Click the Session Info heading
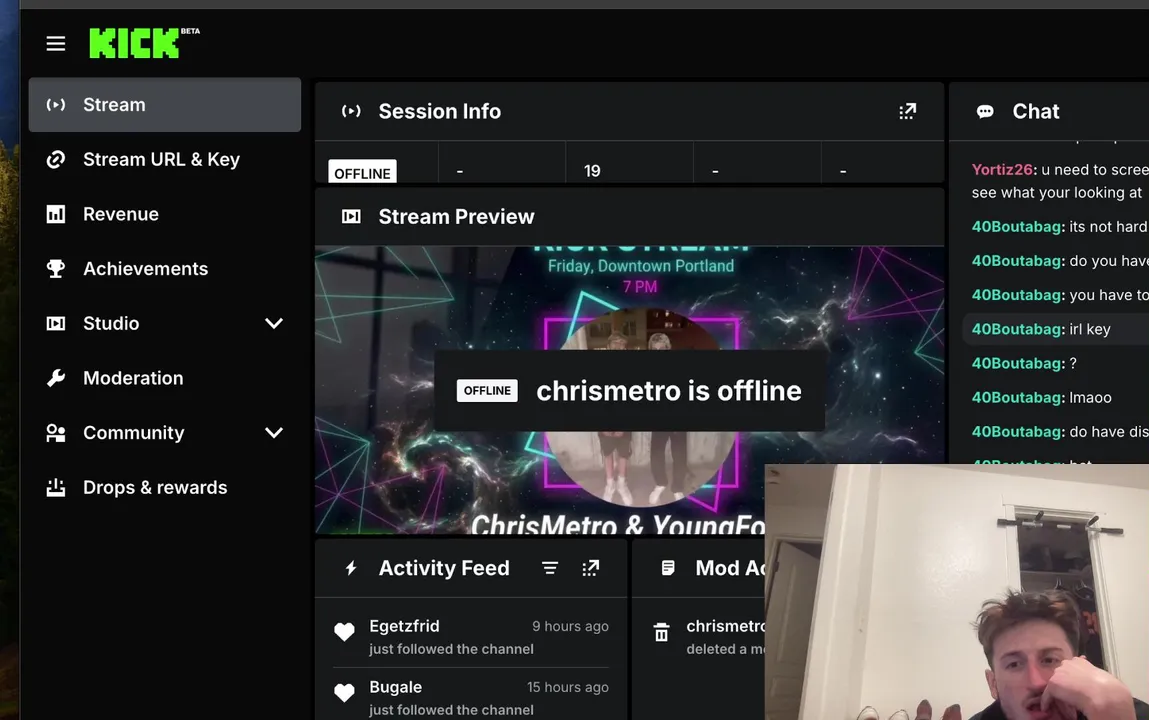 (440, 111)
